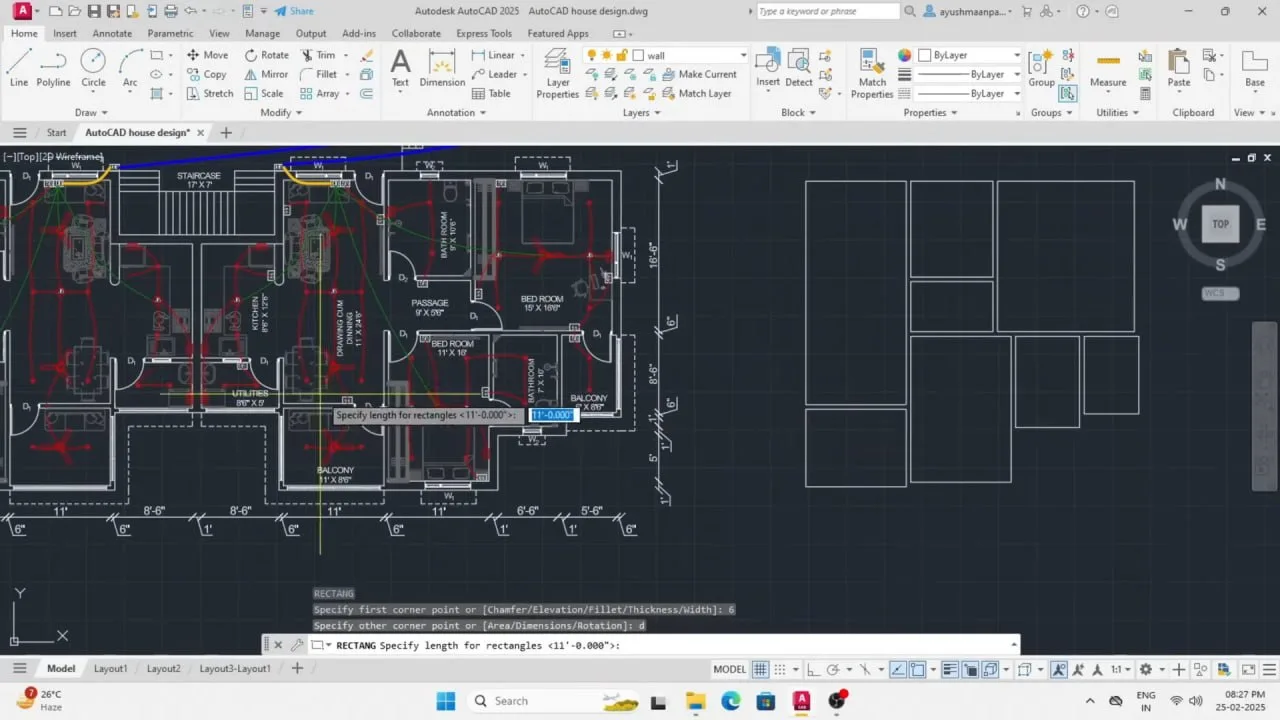The width and height of the screenshot is (1280, 720).
Task: Click the Group objects tool
Action: 1041,68
